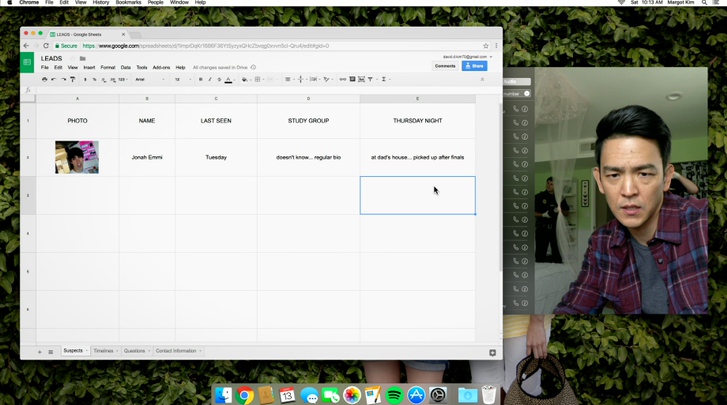Reload the page in Chrome
The image size is (727, 405).
coord(46,46)
